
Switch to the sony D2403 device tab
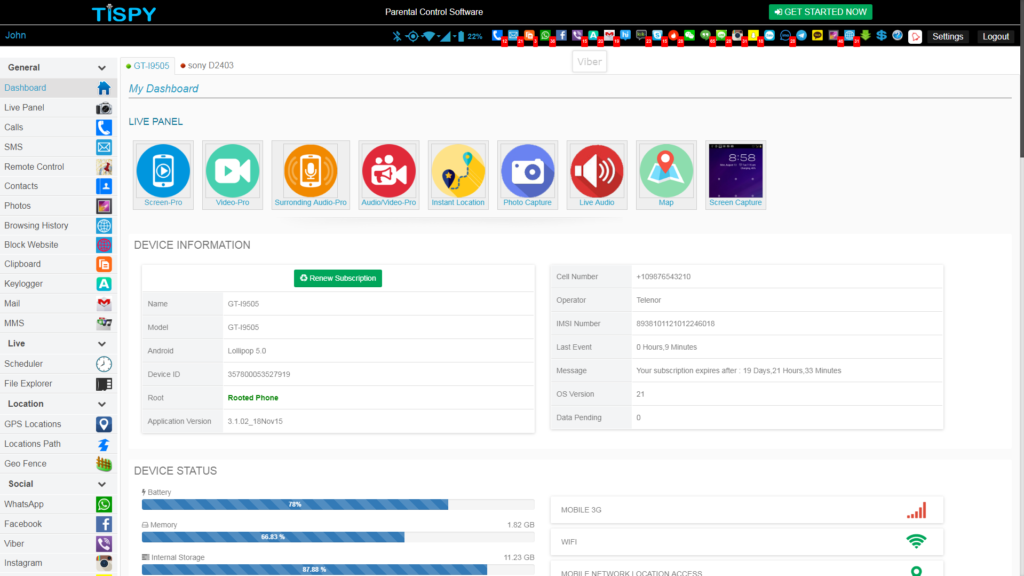[210, 65]
